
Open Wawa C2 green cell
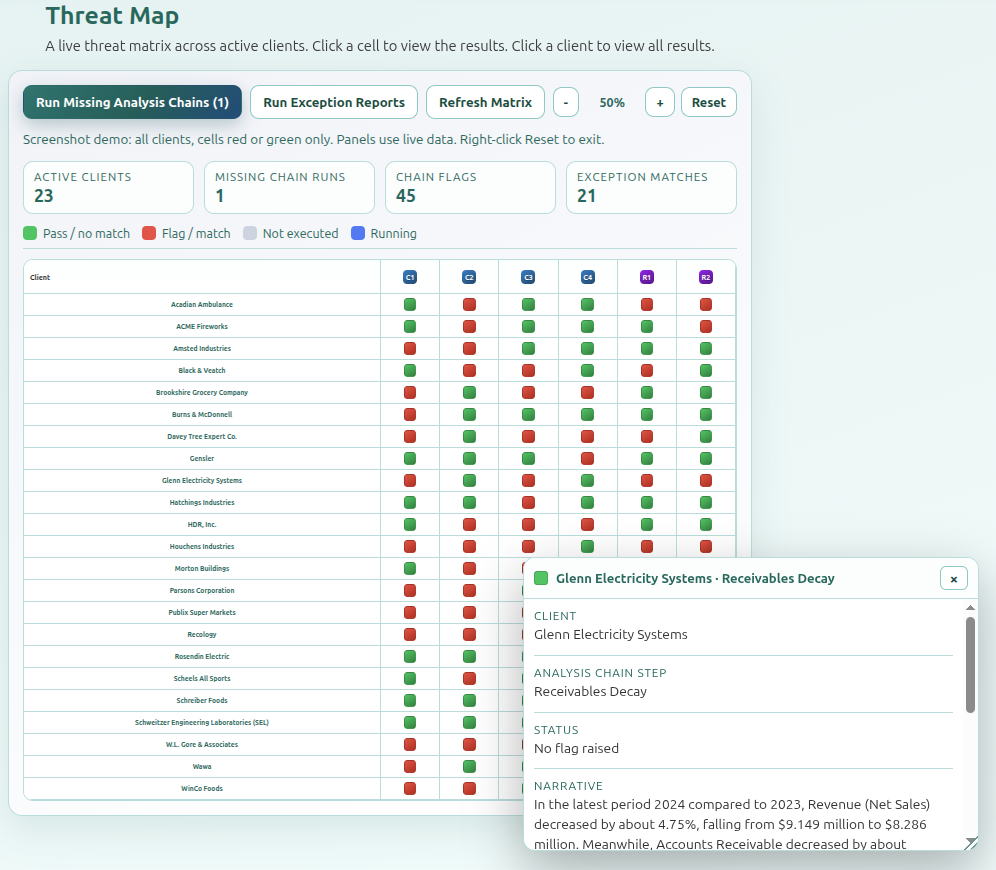pyautogui.click(x=469, y=766)
